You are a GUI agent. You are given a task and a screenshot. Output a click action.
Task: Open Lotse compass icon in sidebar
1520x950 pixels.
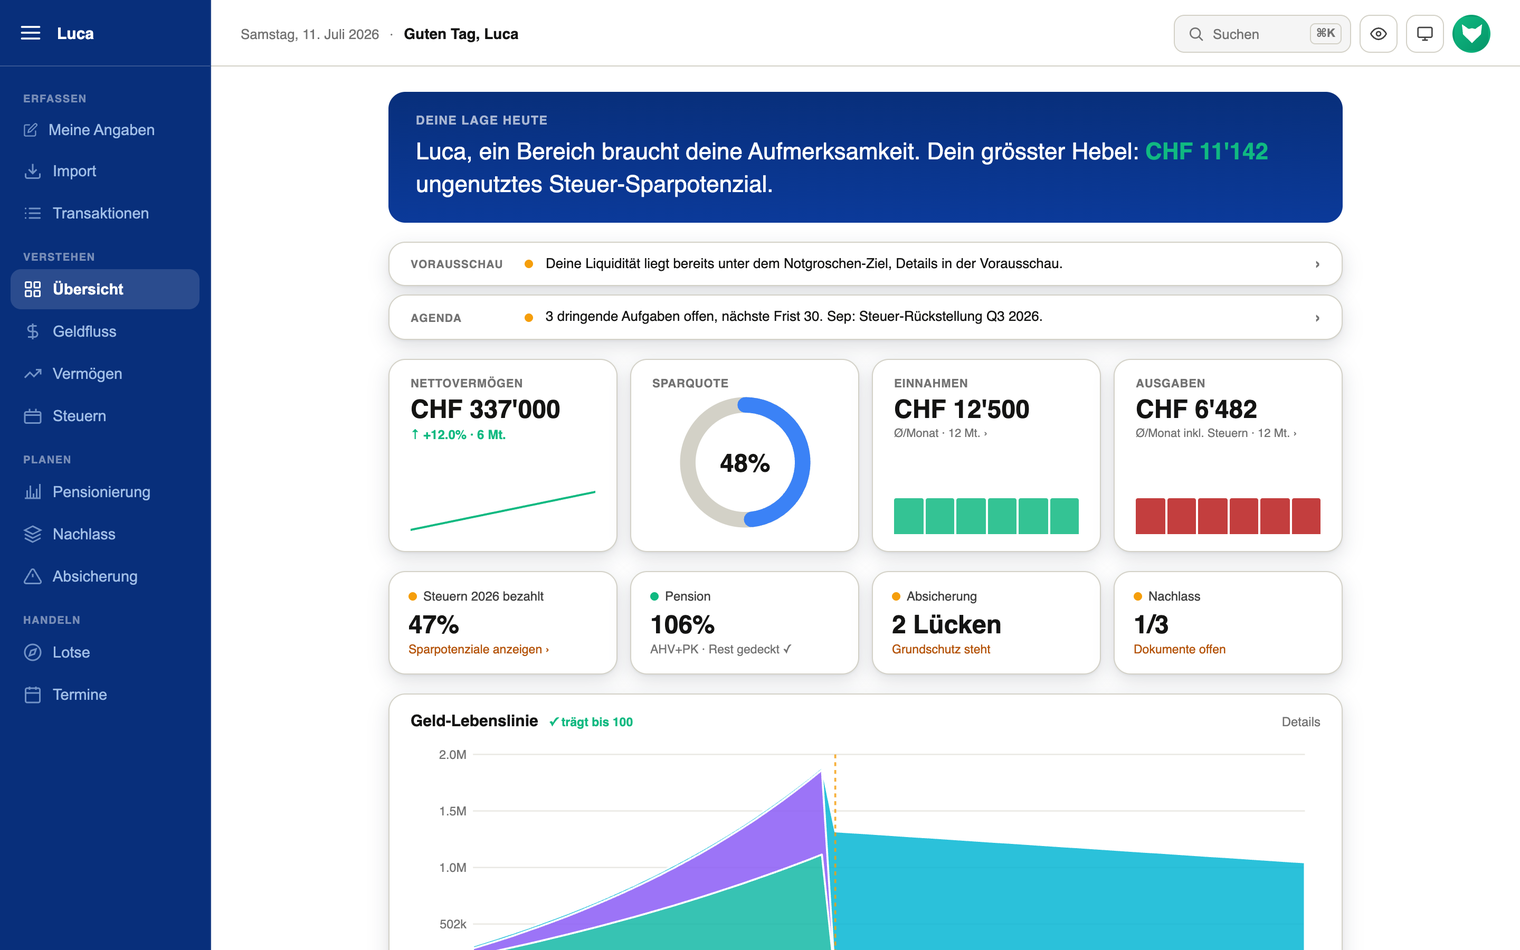point(32,652)
